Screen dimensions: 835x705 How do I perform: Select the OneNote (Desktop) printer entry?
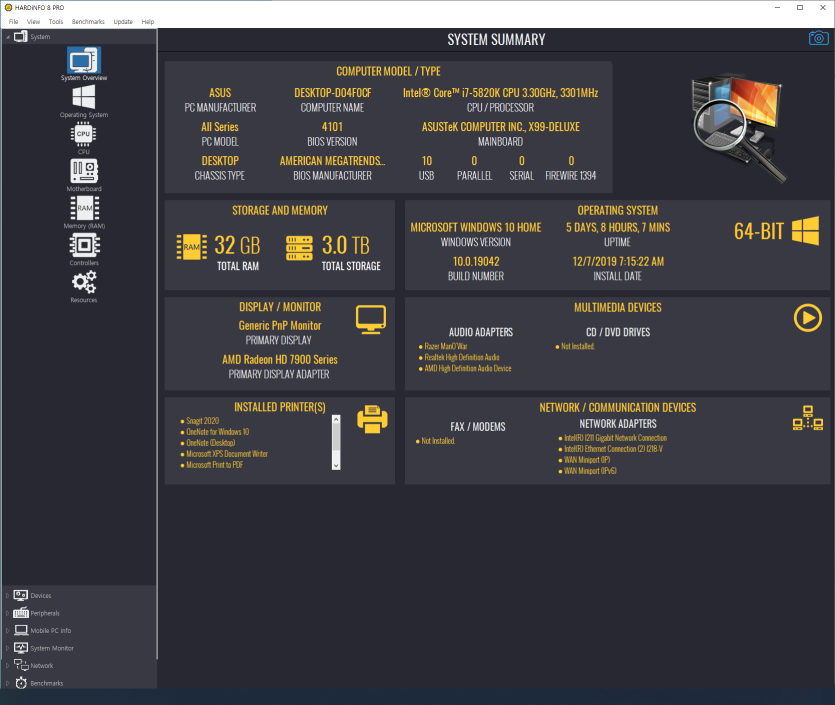pyautogui.click(x=210, y=443)
